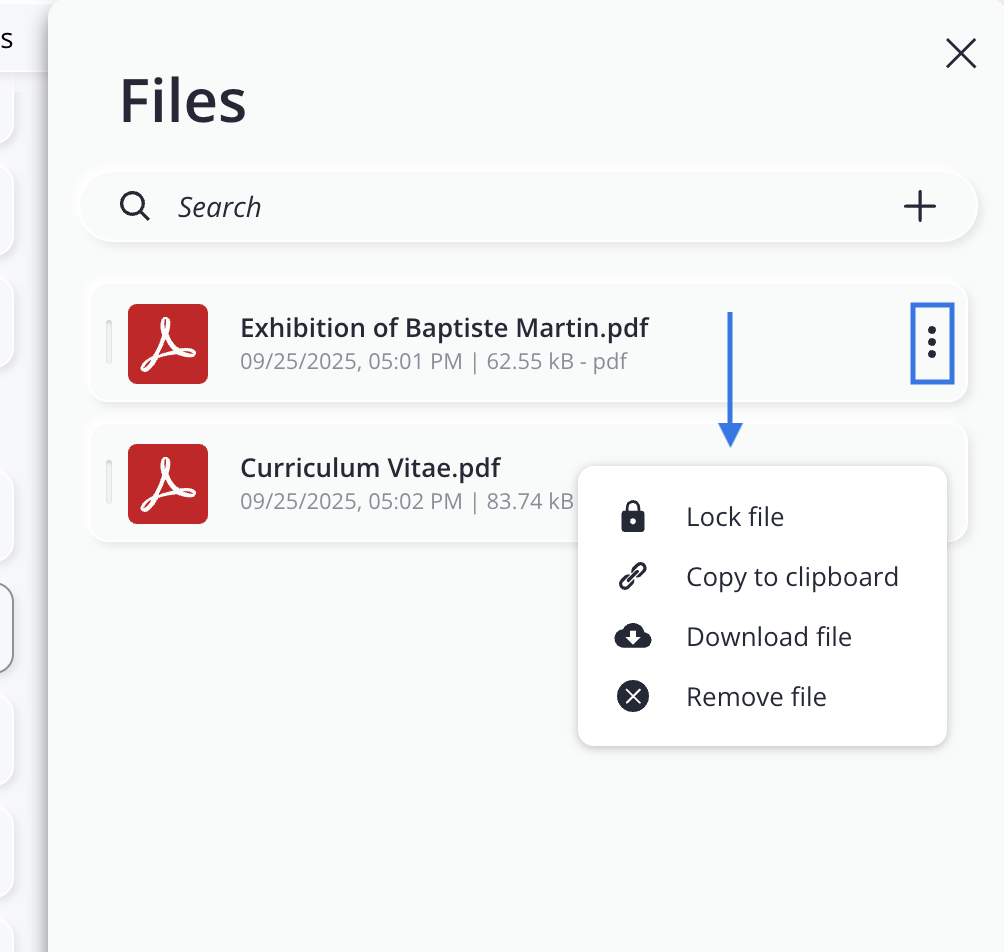Click the chain link icon in menu
Image resolution: width=1004 pixels, height=952 pixels.
click(x=632, y=577)
